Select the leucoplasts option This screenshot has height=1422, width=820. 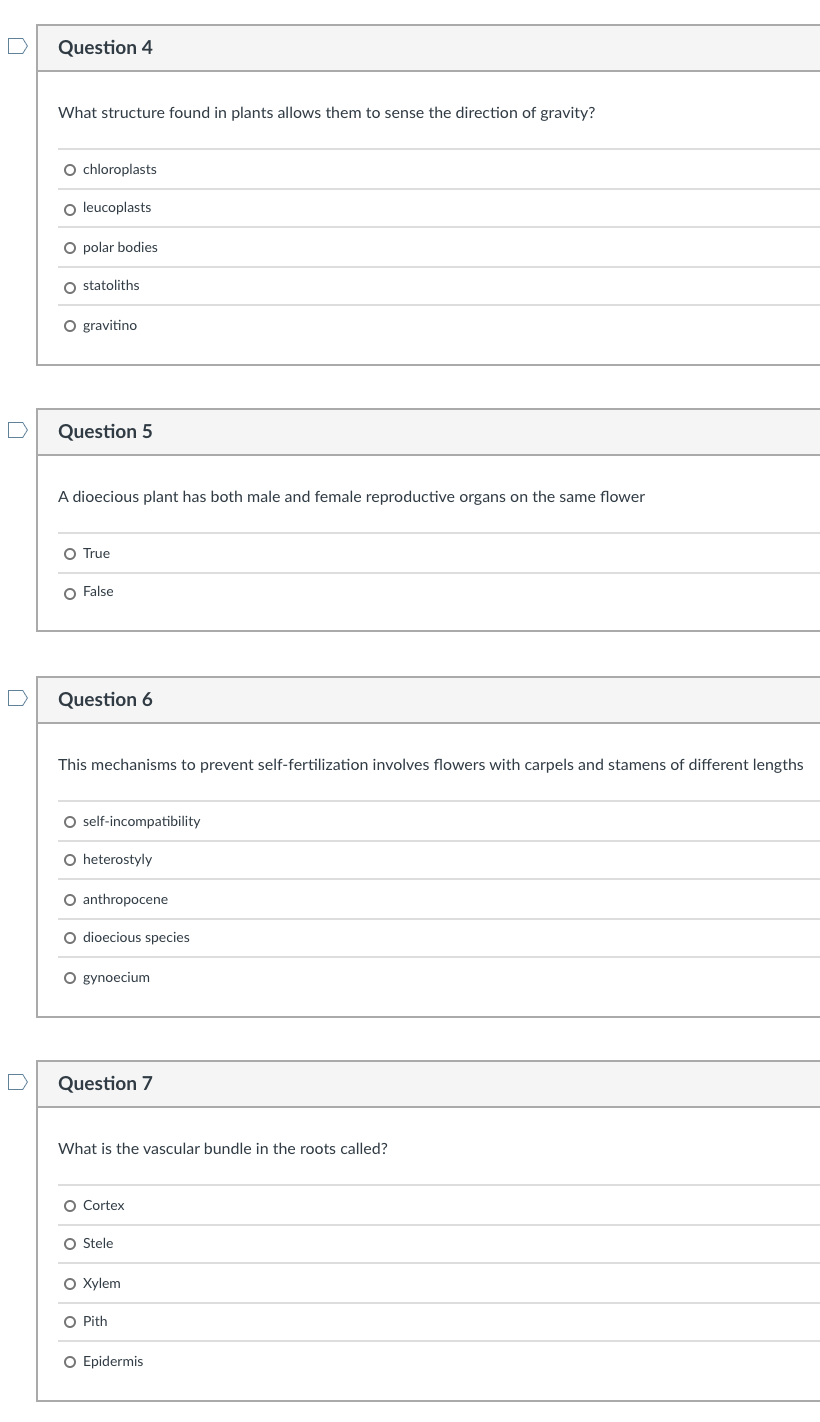point(69,209)
